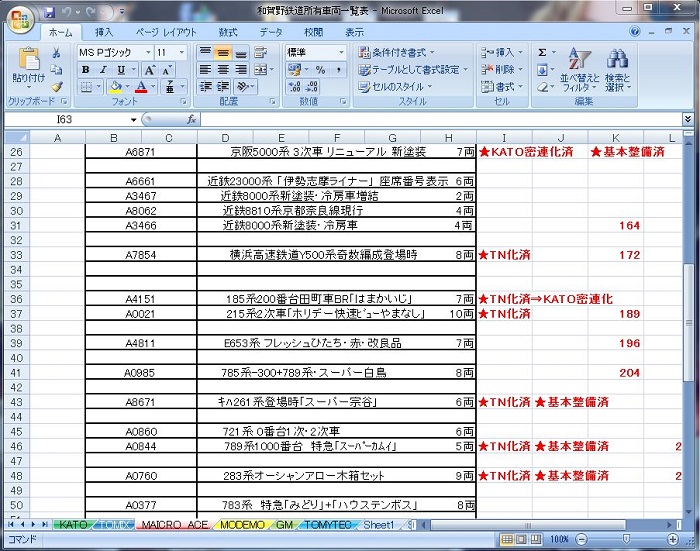Merge and center cells

[x=261, y=70]
